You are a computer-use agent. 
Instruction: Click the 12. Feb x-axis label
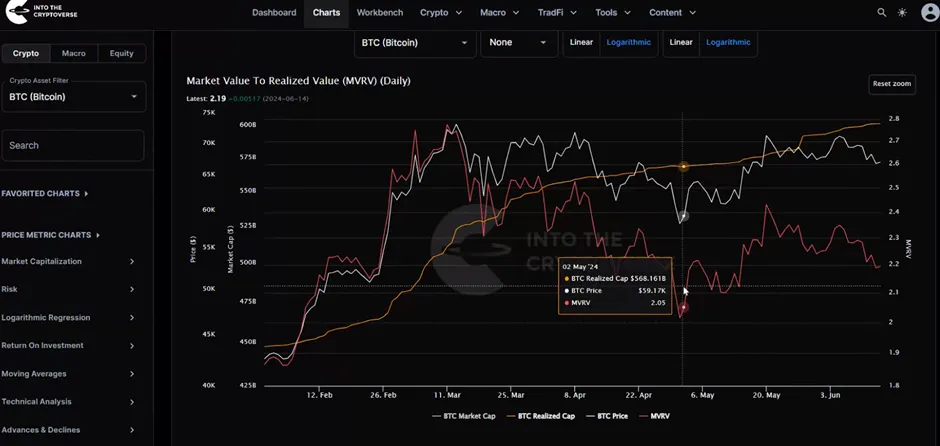coord(320,396)
